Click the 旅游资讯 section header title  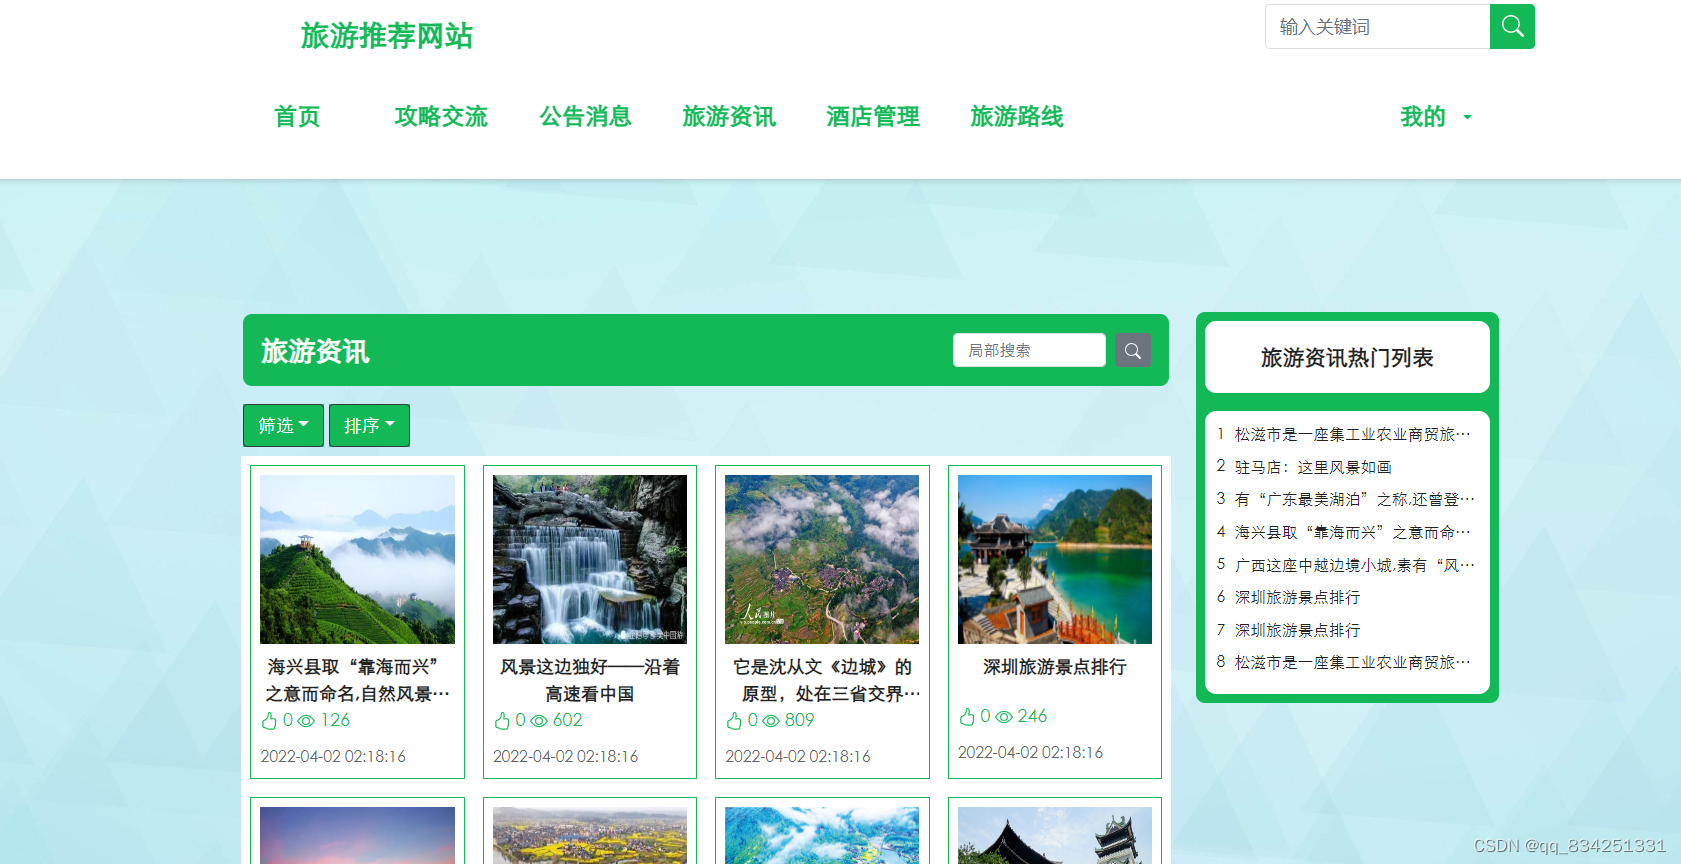(x=315, y=351)
